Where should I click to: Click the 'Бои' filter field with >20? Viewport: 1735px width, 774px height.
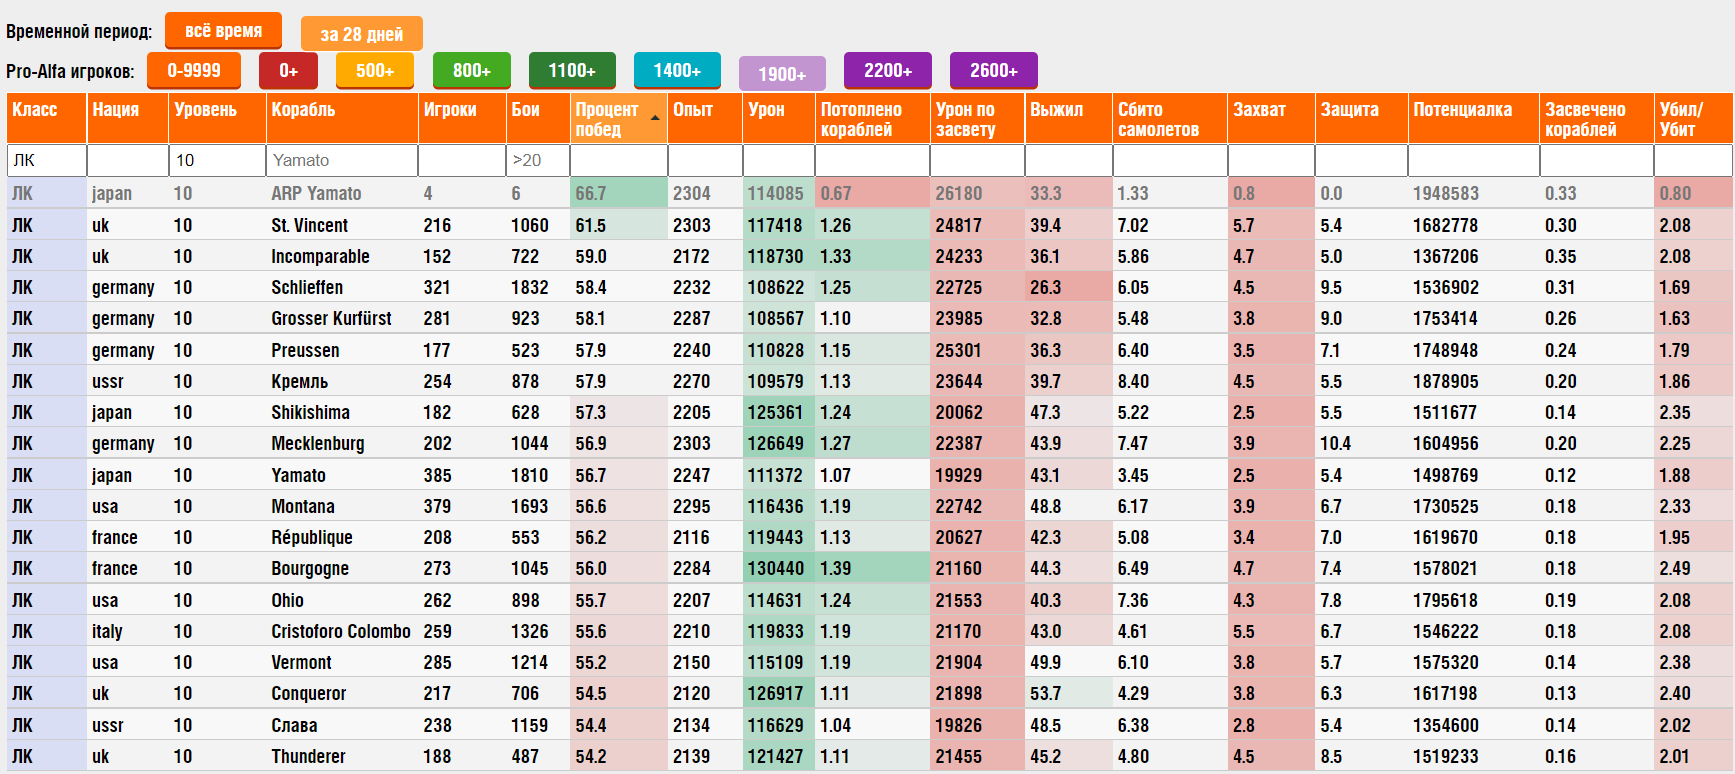(x=537, y=160)
